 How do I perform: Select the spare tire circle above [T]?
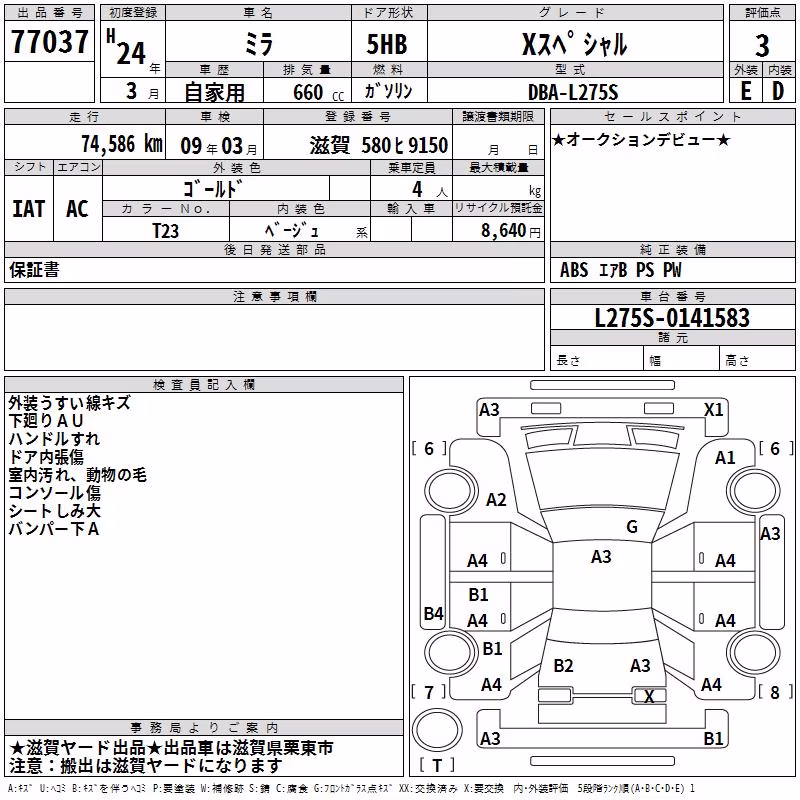(437, 730)
